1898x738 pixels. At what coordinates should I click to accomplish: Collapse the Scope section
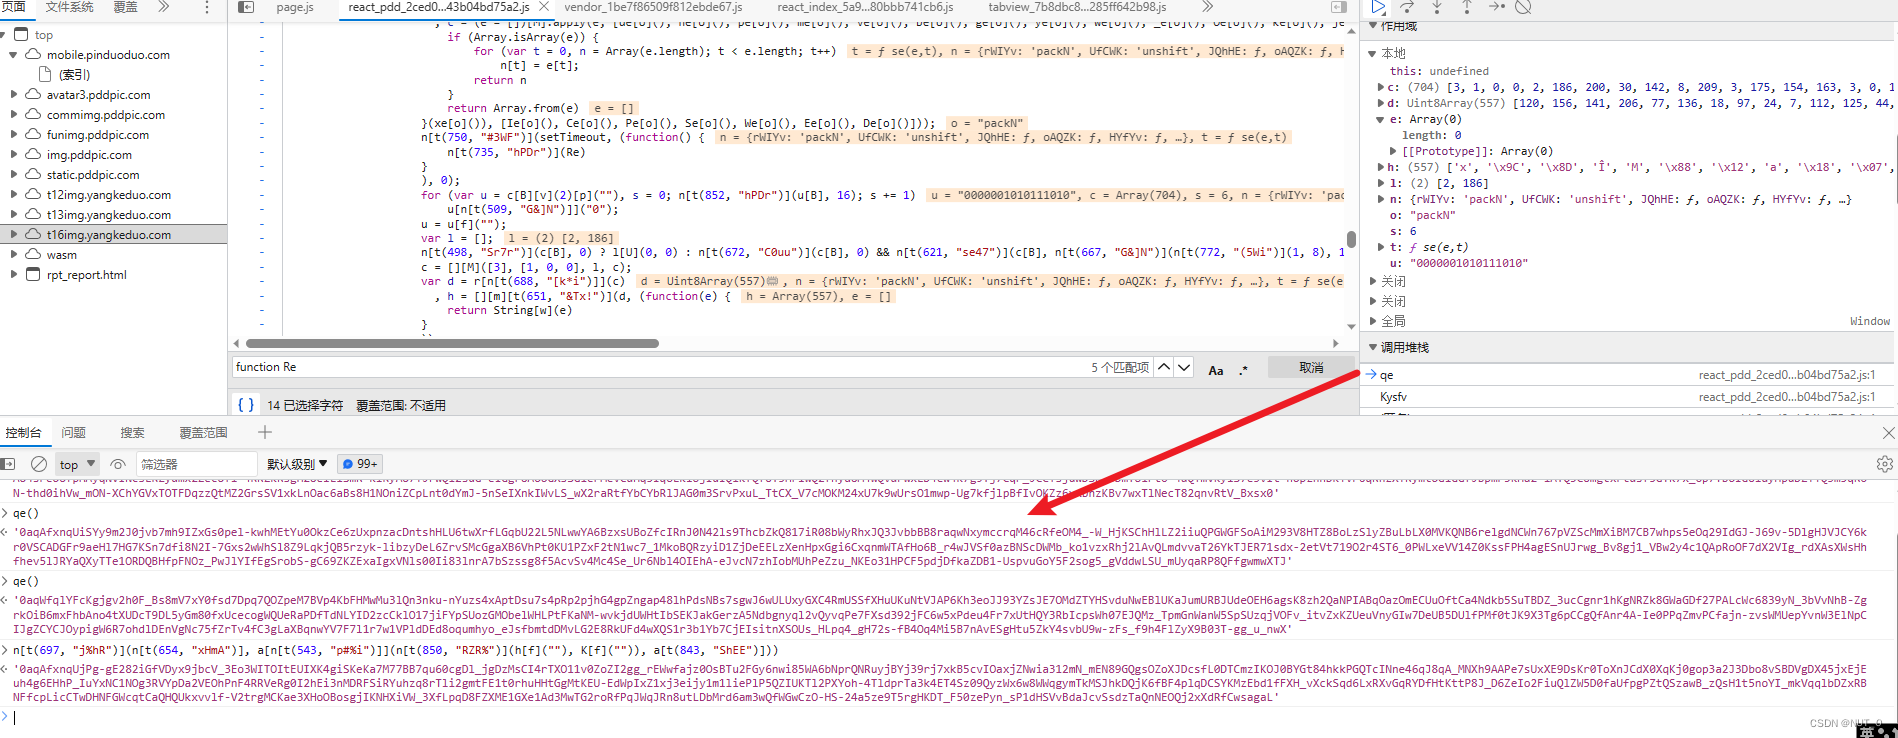(x=1373, y=25)
